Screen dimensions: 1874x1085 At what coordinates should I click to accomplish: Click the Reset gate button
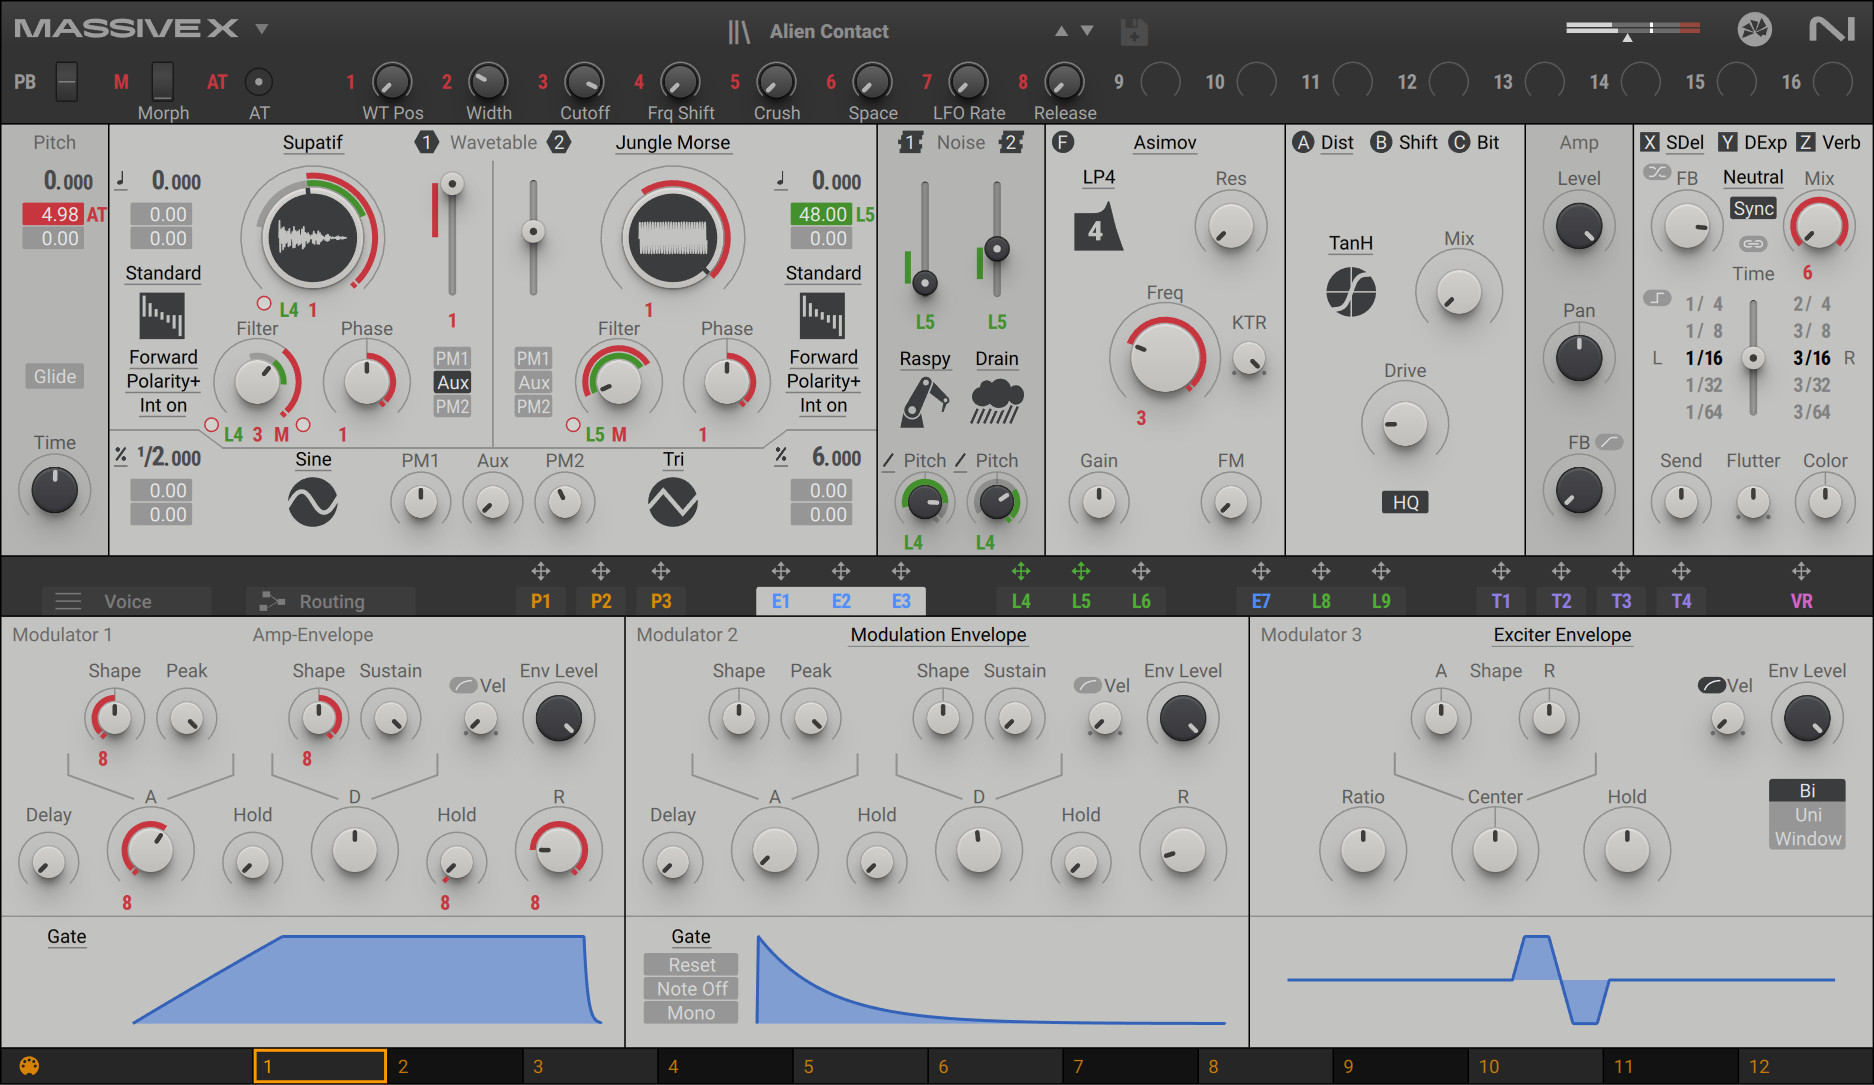point(691,965)
